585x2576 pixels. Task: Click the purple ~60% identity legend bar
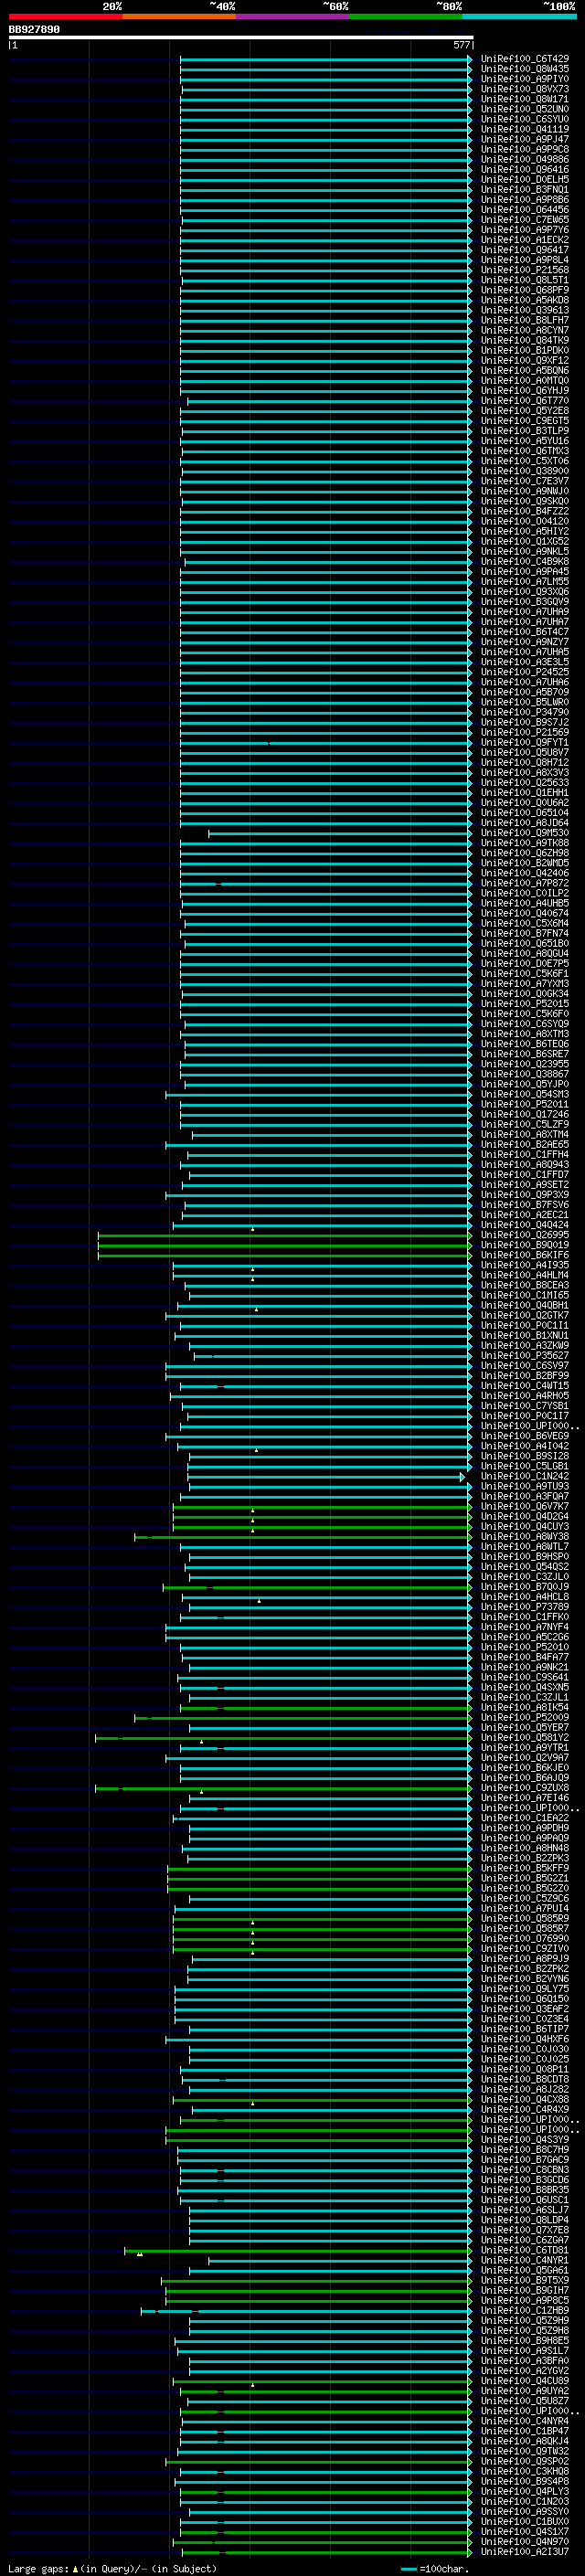pos(292,16)
